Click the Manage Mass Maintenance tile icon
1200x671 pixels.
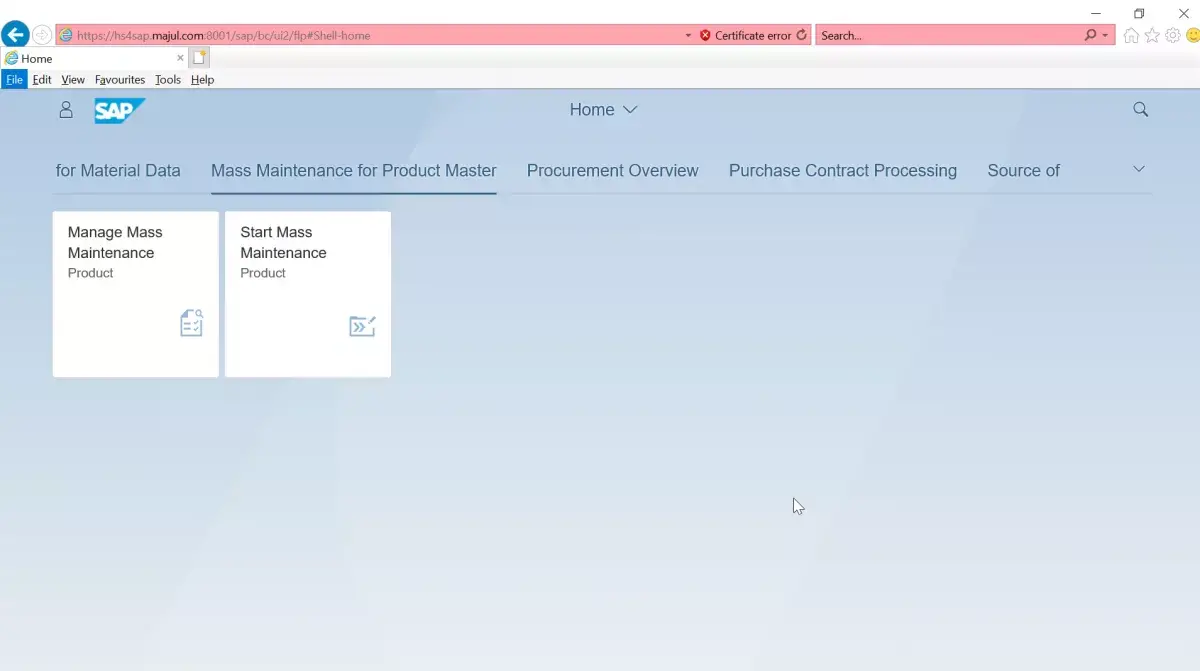click(x=191, y=323)
